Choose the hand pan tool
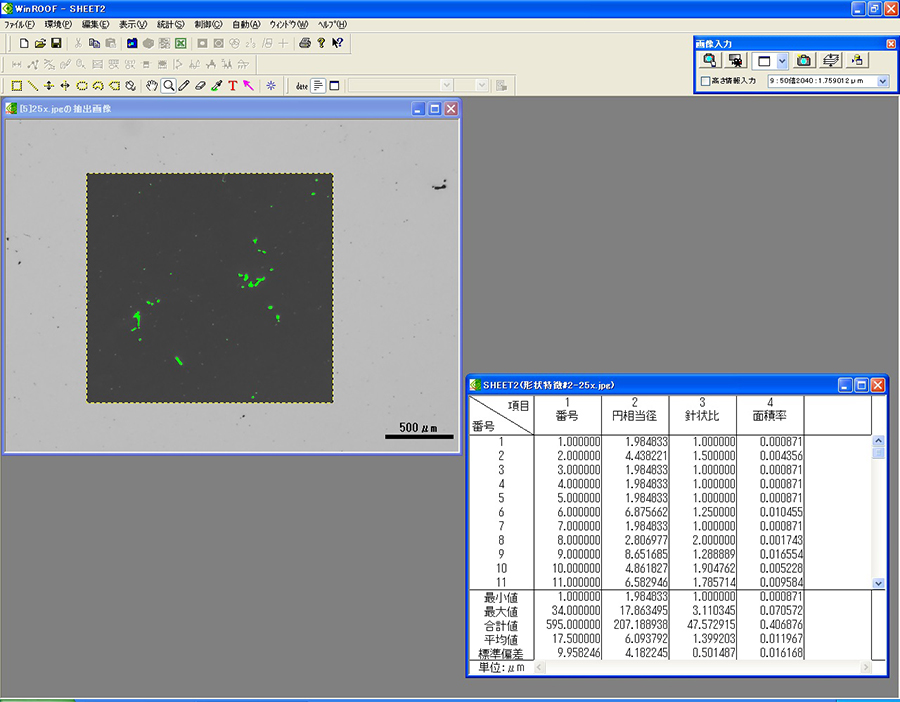This screenshot has width=900, height=702. click(152, 86)
